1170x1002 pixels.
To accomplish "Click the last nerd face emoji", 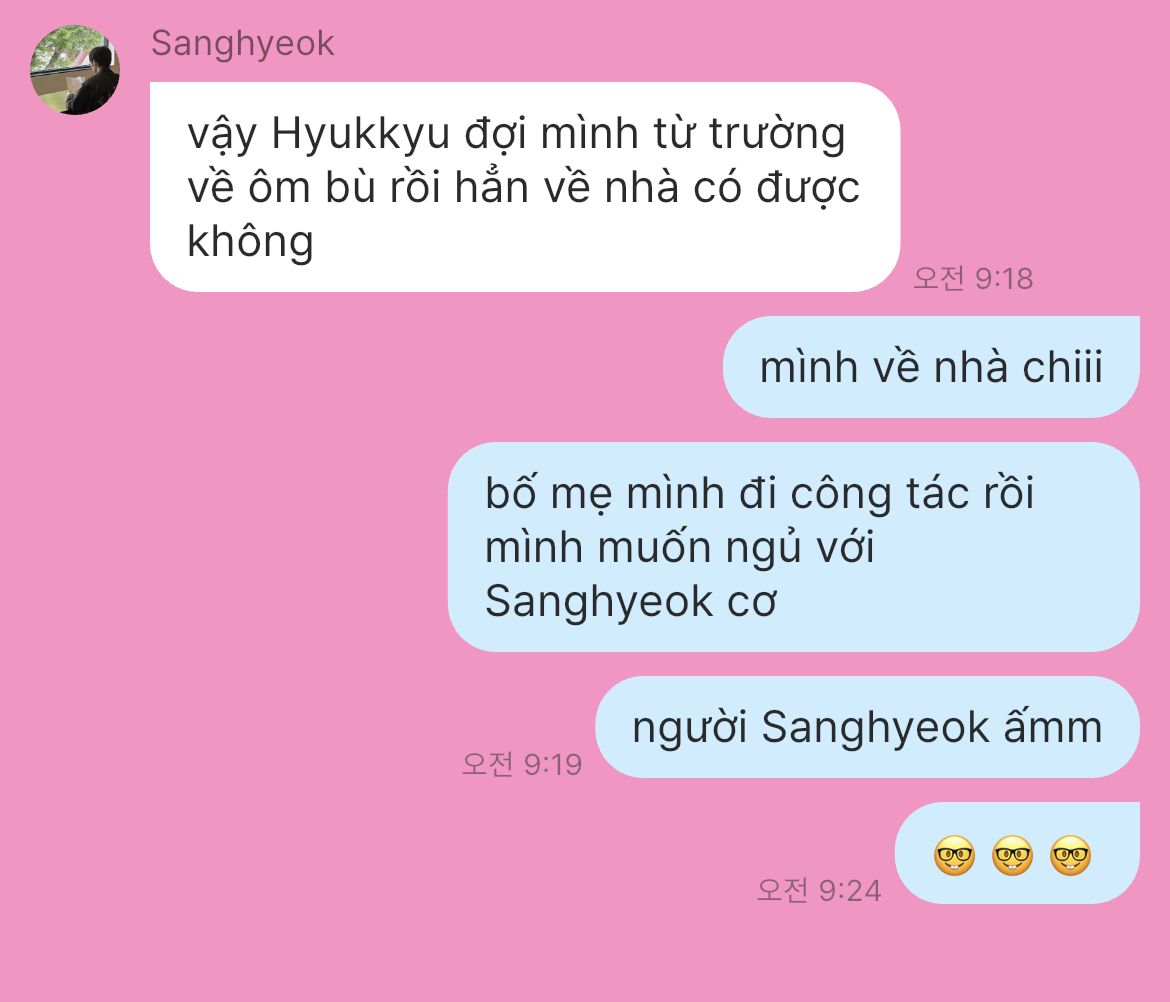I will 1071,855.
